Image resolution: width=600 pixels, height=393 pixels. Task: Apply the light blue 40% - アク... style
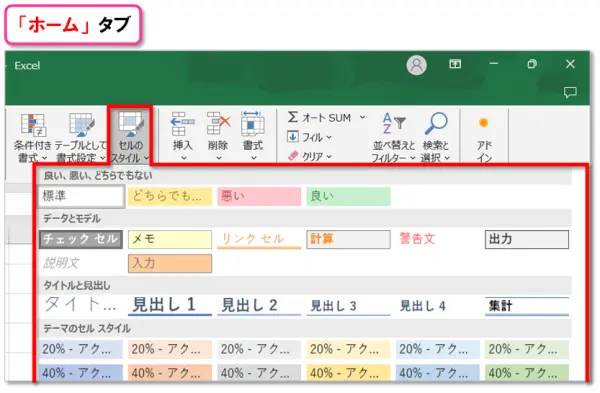tap(437, 372)
